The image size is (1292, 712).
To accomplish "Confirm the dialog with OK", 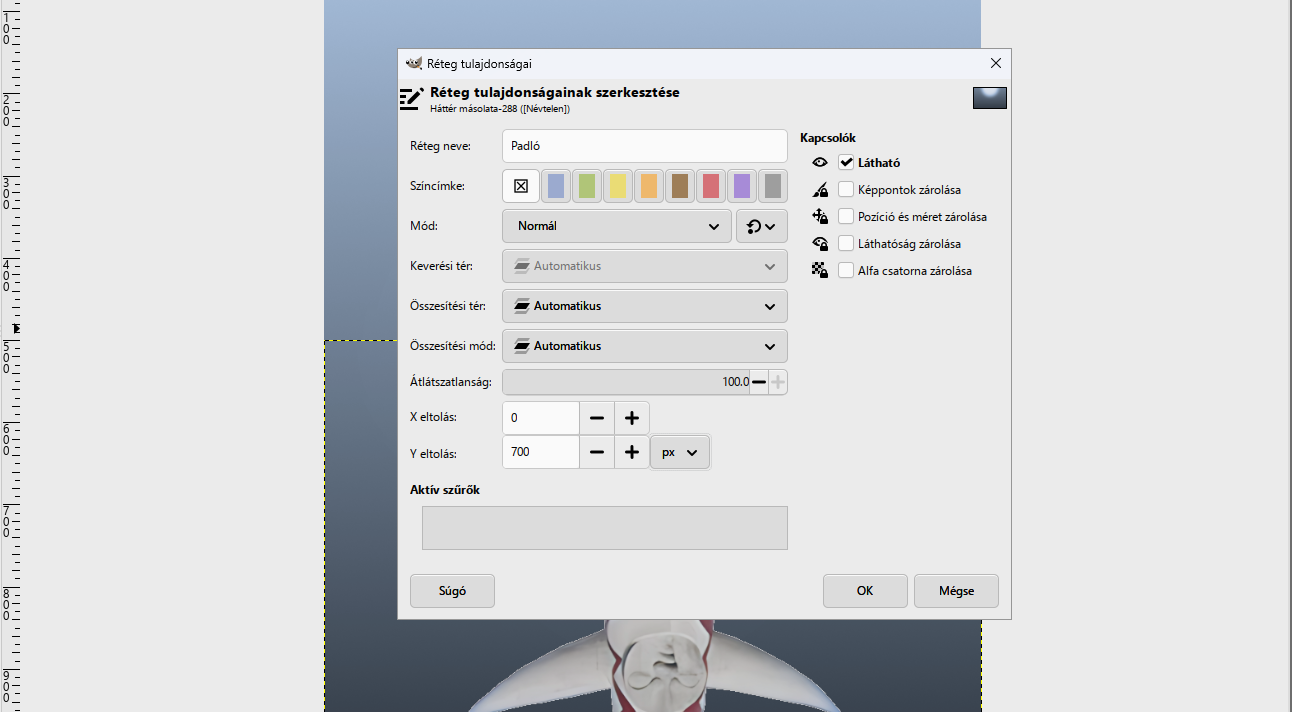I will [865, 591].
